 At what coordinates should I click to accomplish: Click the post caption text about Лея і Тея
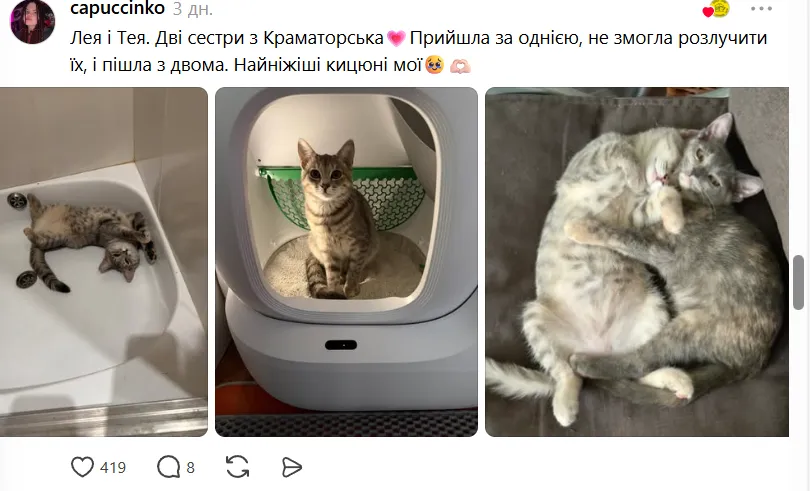418,52
